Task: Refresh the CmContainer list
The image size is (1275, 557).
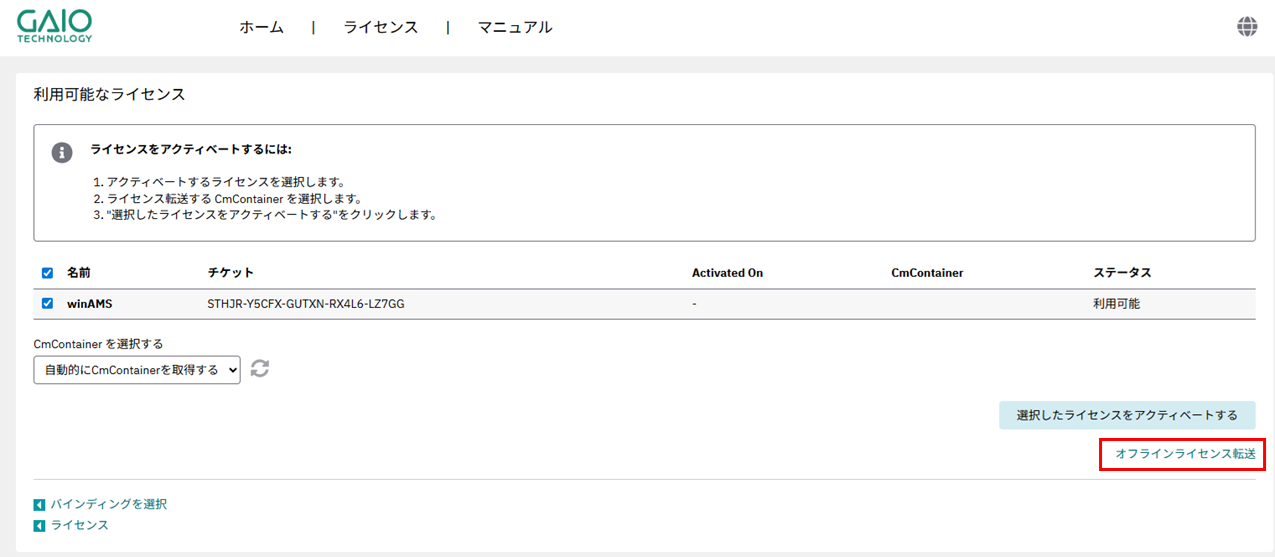Action: [260, 369]
